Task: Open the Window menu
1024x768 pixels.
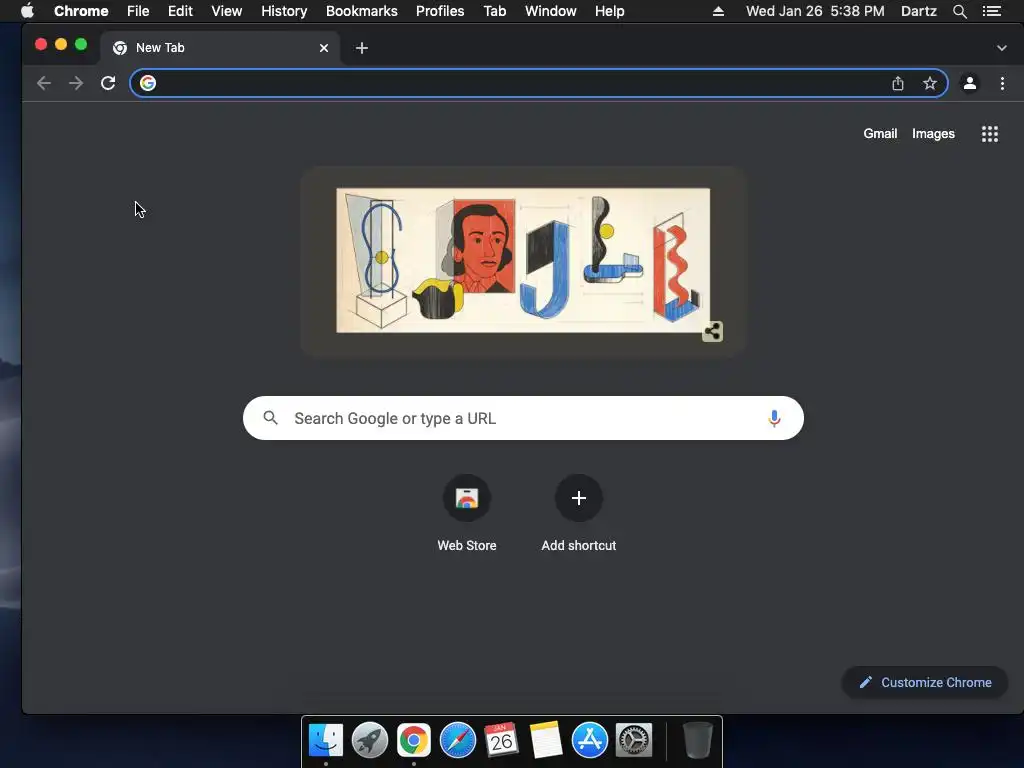Action: (x=551, y=11)
